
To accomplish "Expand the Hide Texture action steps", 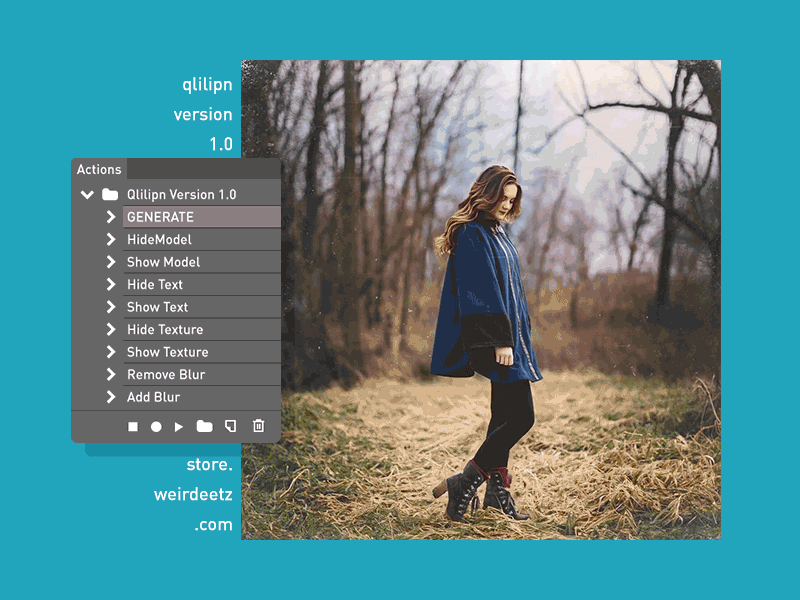I will point(113,330).
